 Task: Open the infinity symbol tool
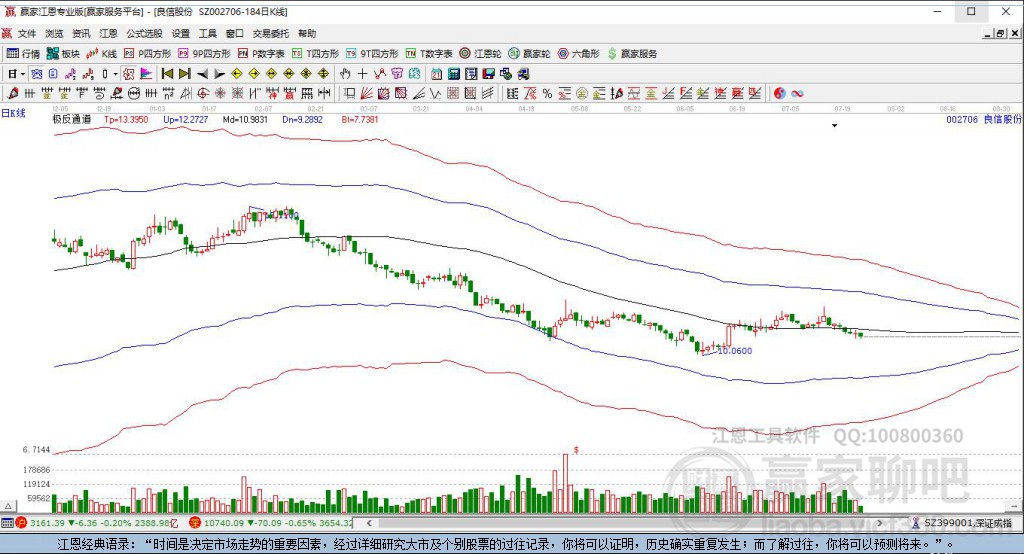pyautogui.click(x=797, y=93)
